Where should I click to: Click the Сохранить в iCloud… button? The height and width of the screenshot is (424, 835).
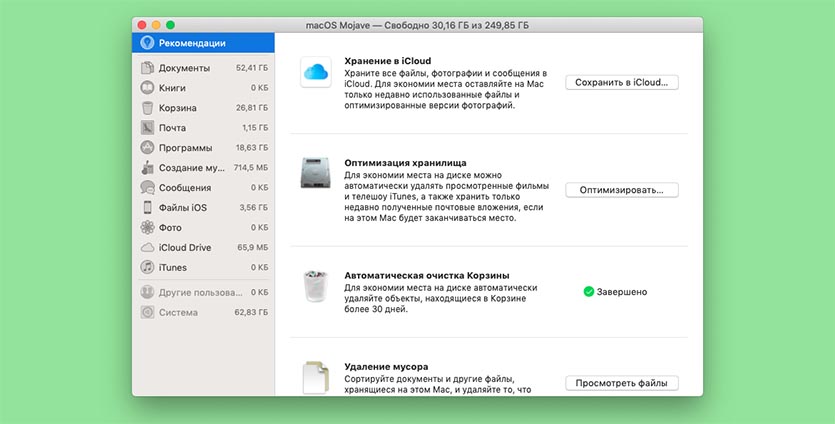click(621, 83)
